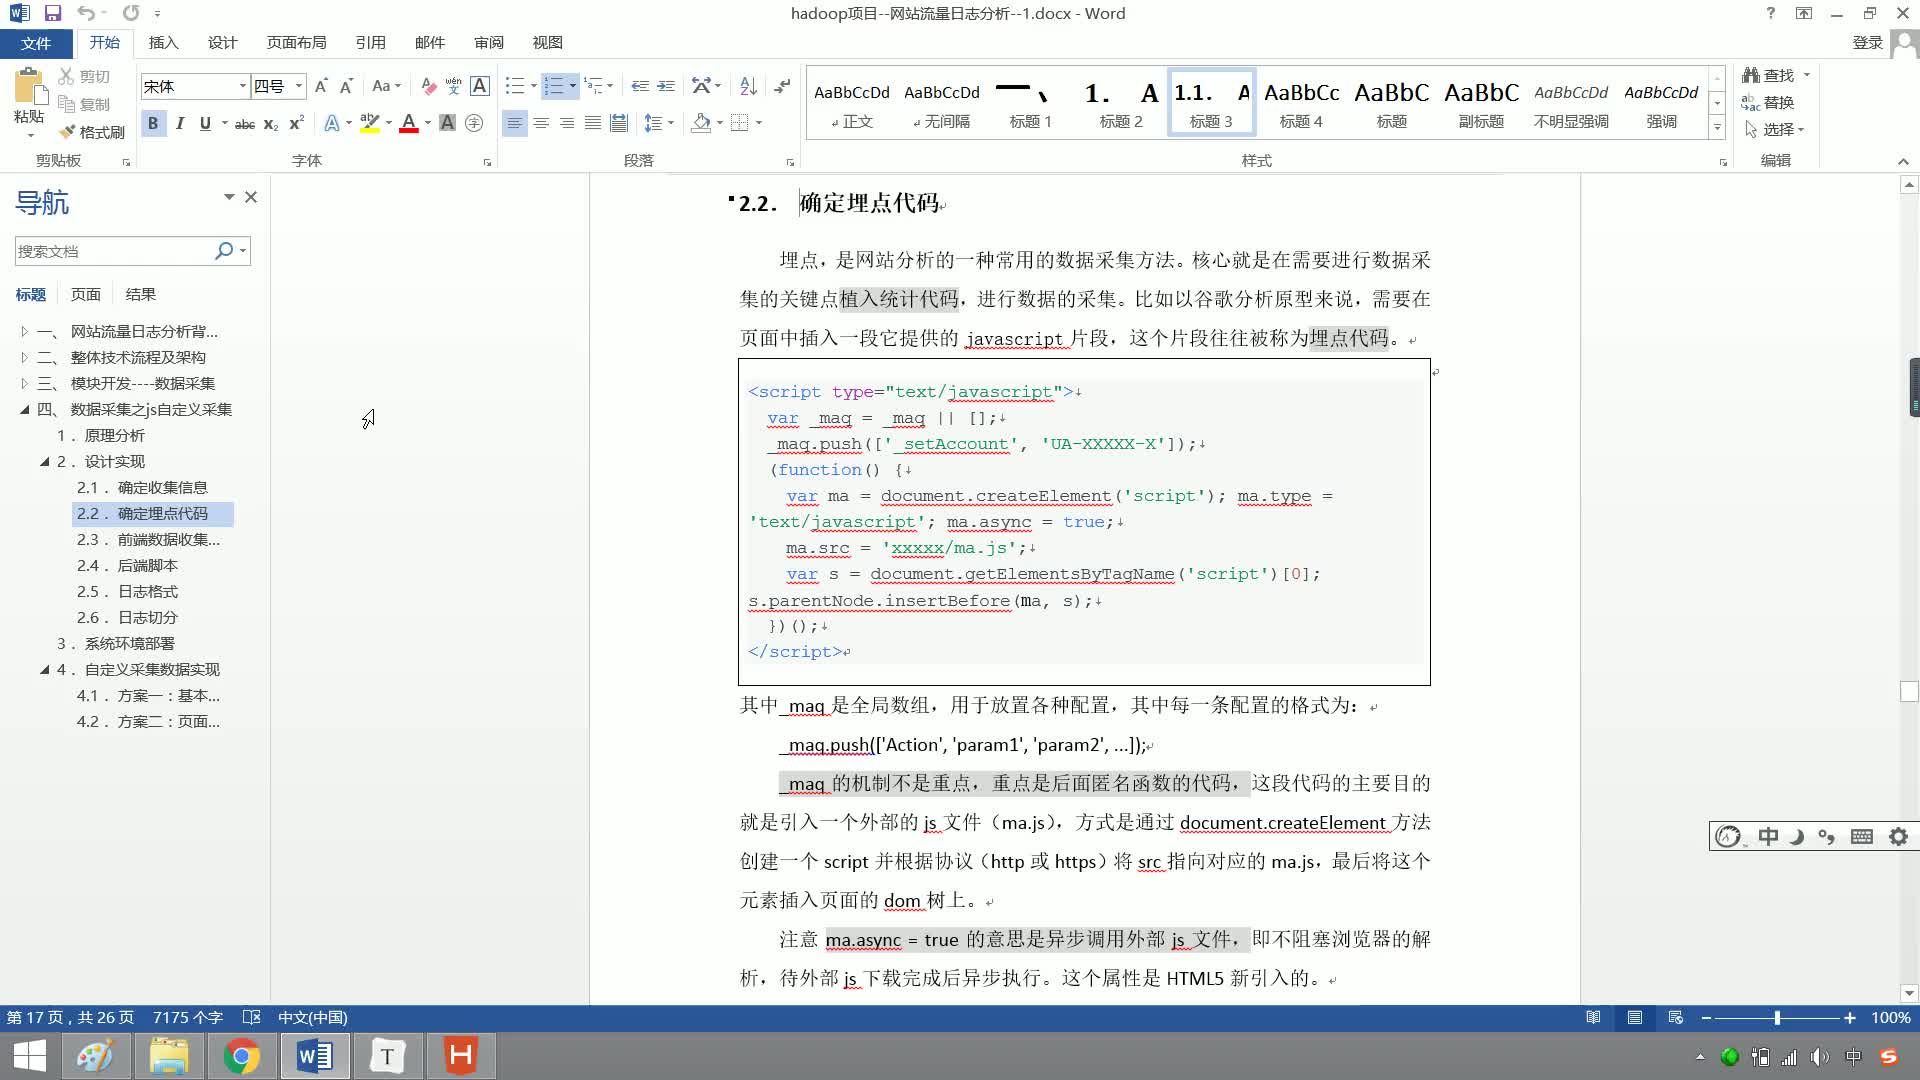Collapse the 4. 自定义采集数据实现 heading

pos(45,669)
